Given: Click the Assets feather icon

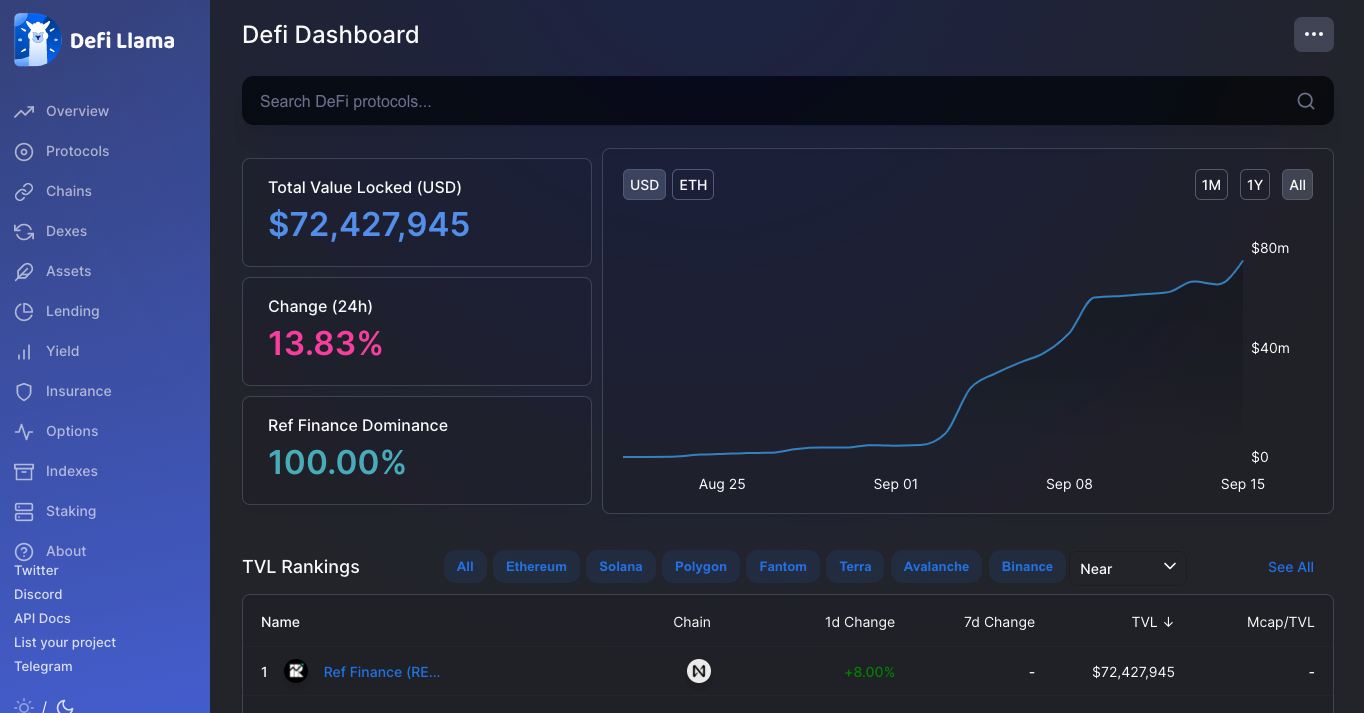Looking at the screenshot, I should pos(24,271).
